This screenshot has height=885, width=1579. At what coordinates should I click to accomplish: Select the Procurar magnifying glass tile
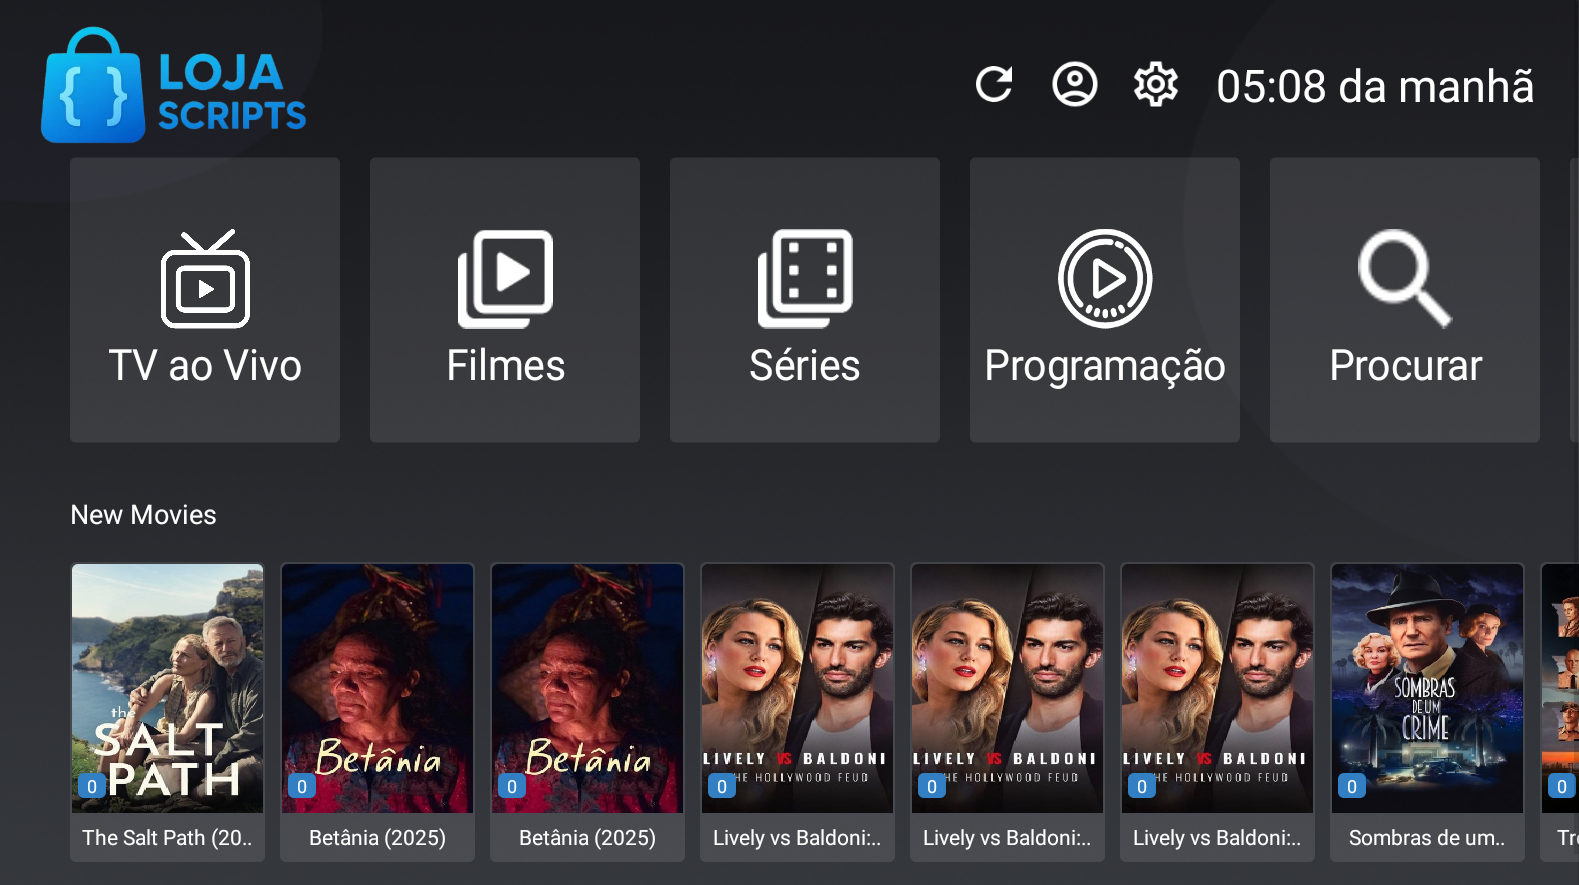tap(1405, 300)
